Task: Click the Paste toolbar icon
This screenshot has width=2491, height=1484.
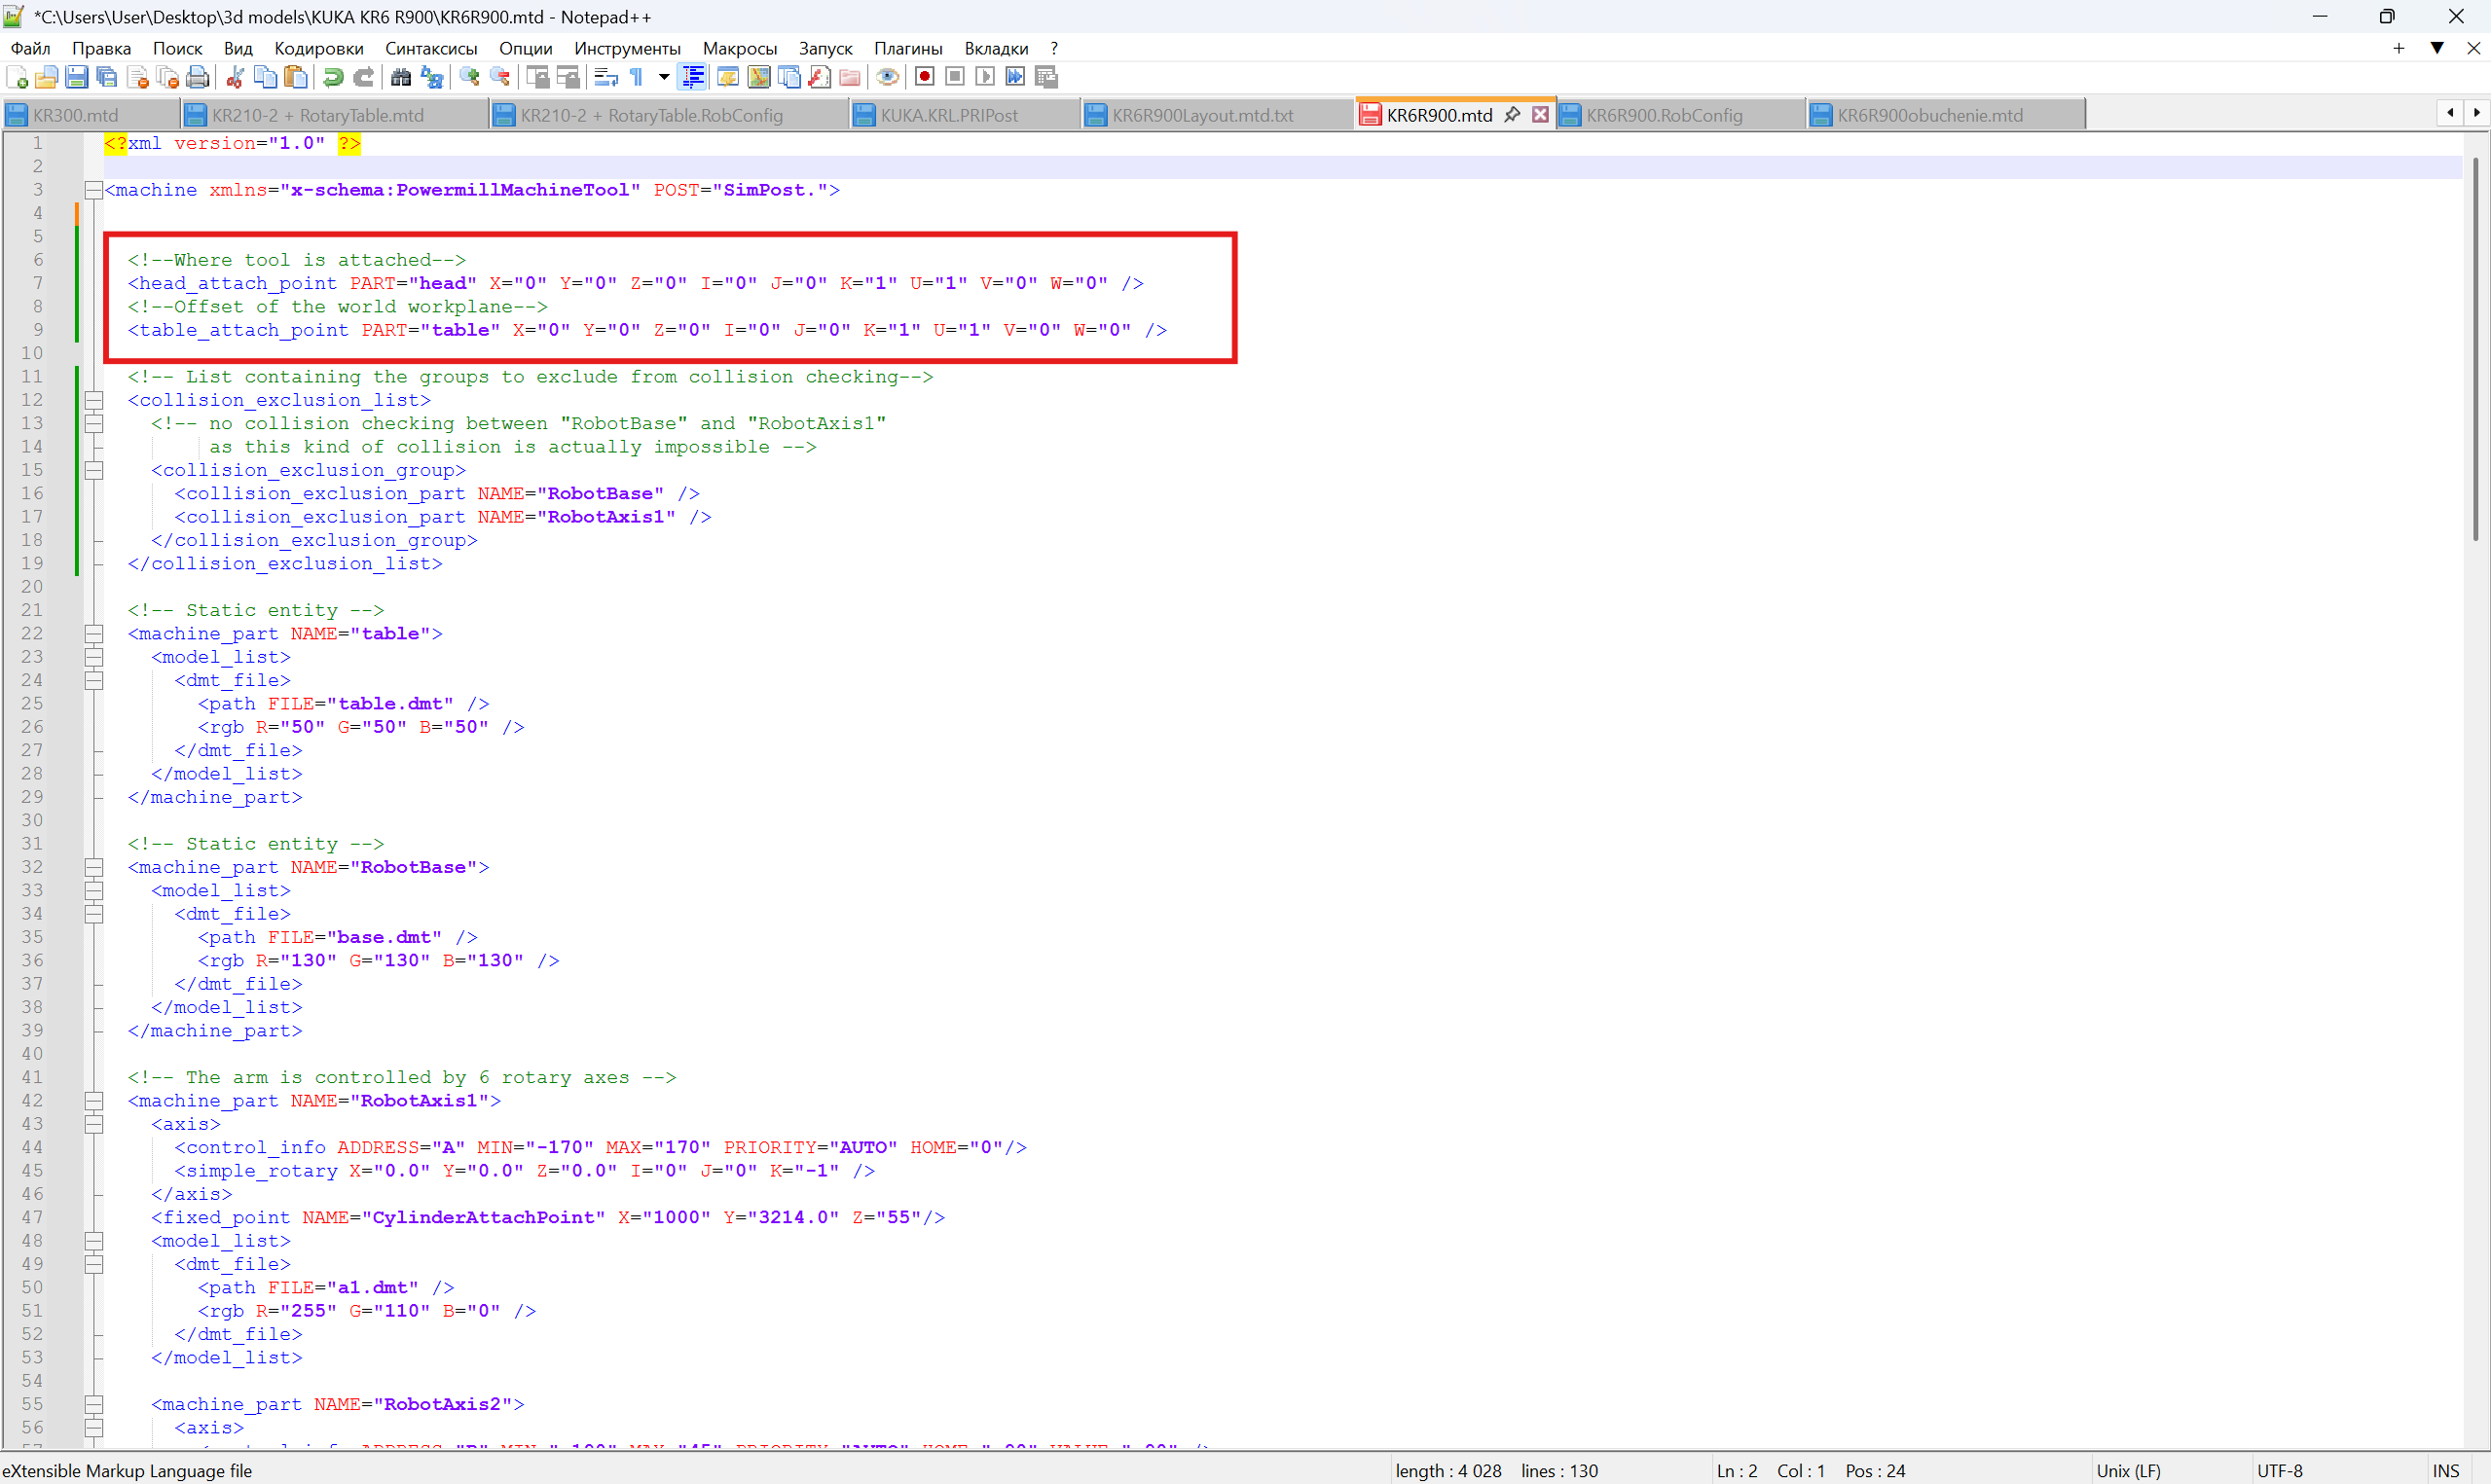Action: (x=295, y=77)
